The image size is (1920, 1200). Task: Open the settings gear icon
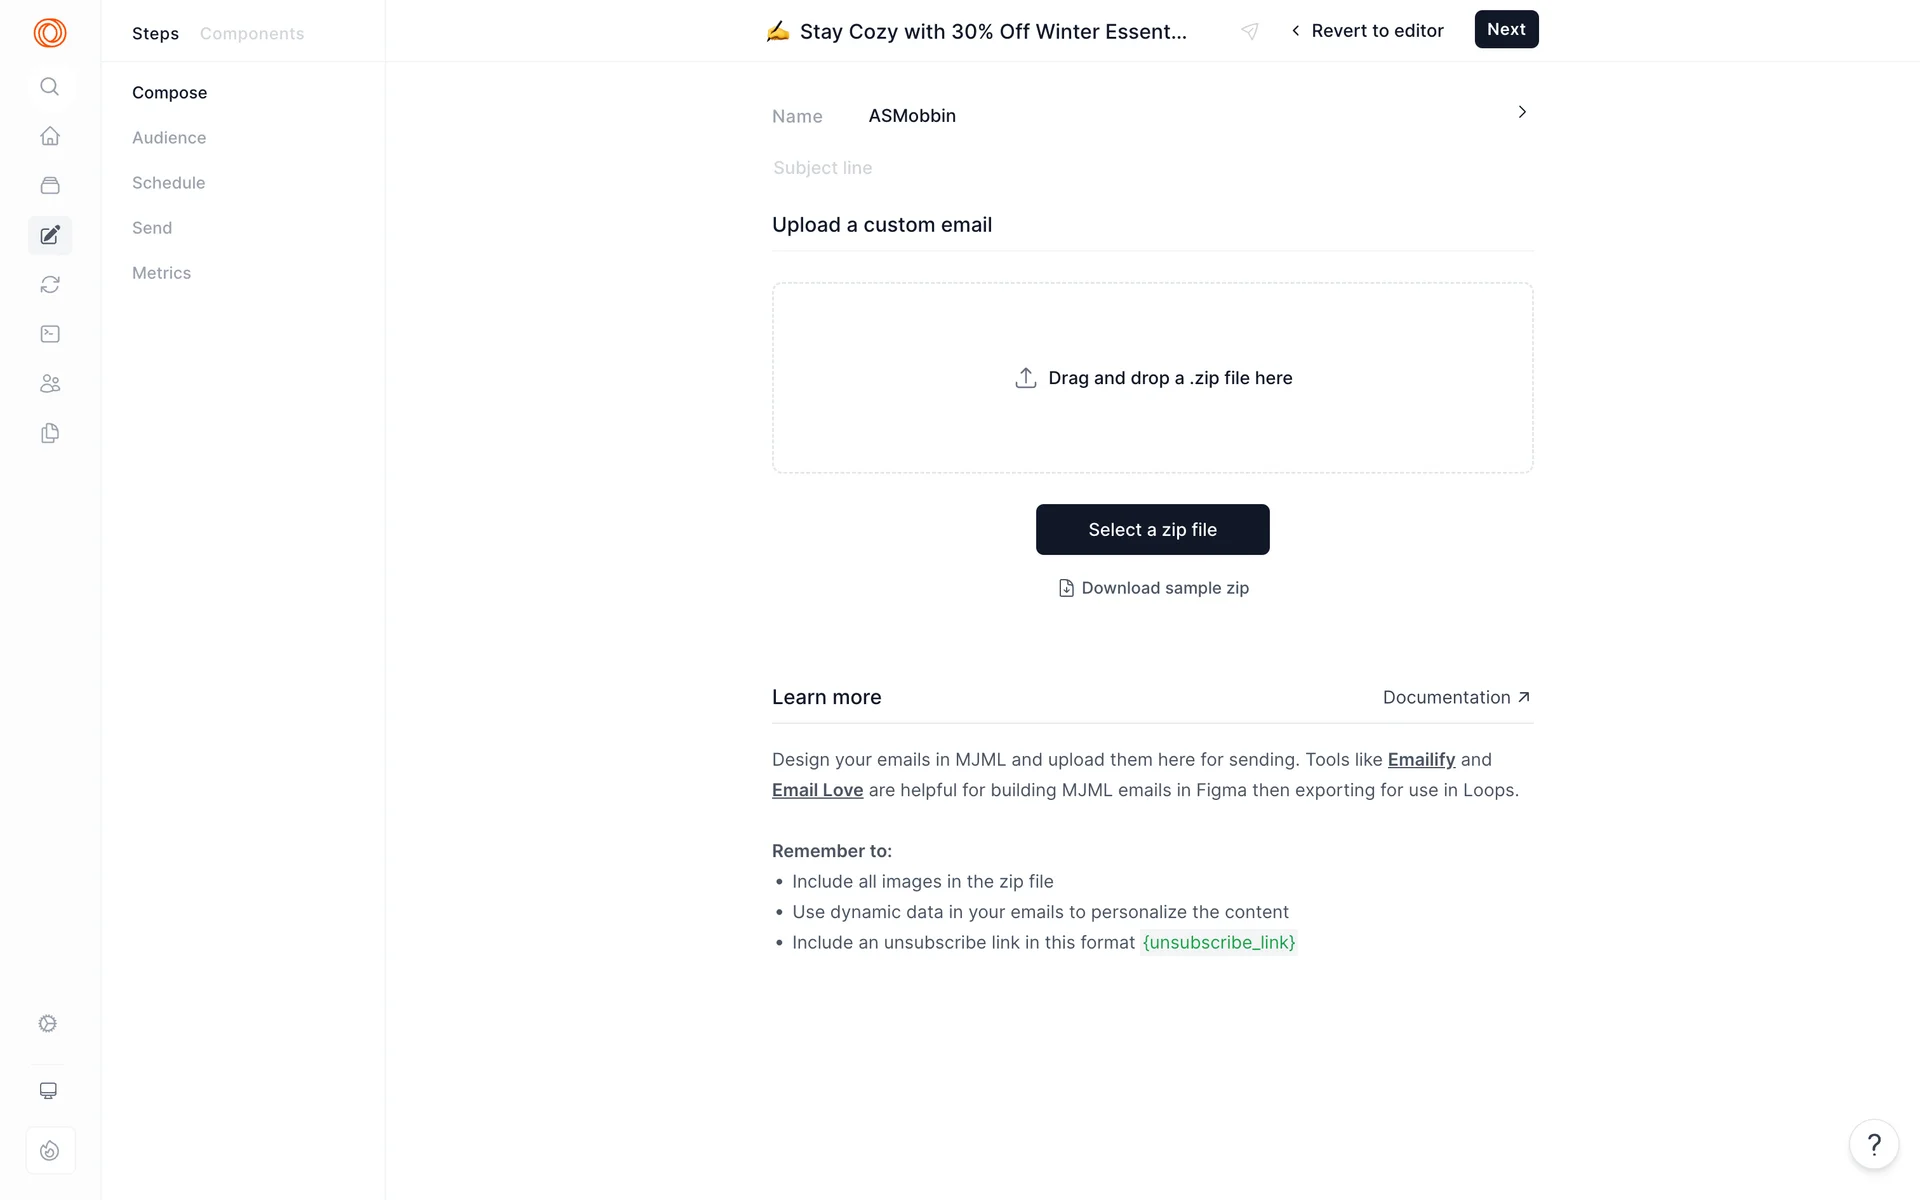[x=48, y=1023]
